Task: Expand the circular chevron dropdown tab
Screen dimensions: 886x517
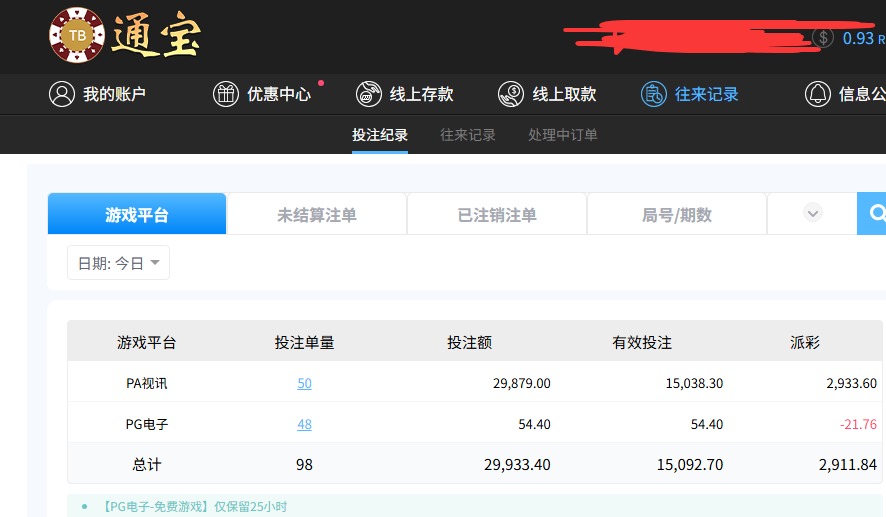Action: point(812,213)
